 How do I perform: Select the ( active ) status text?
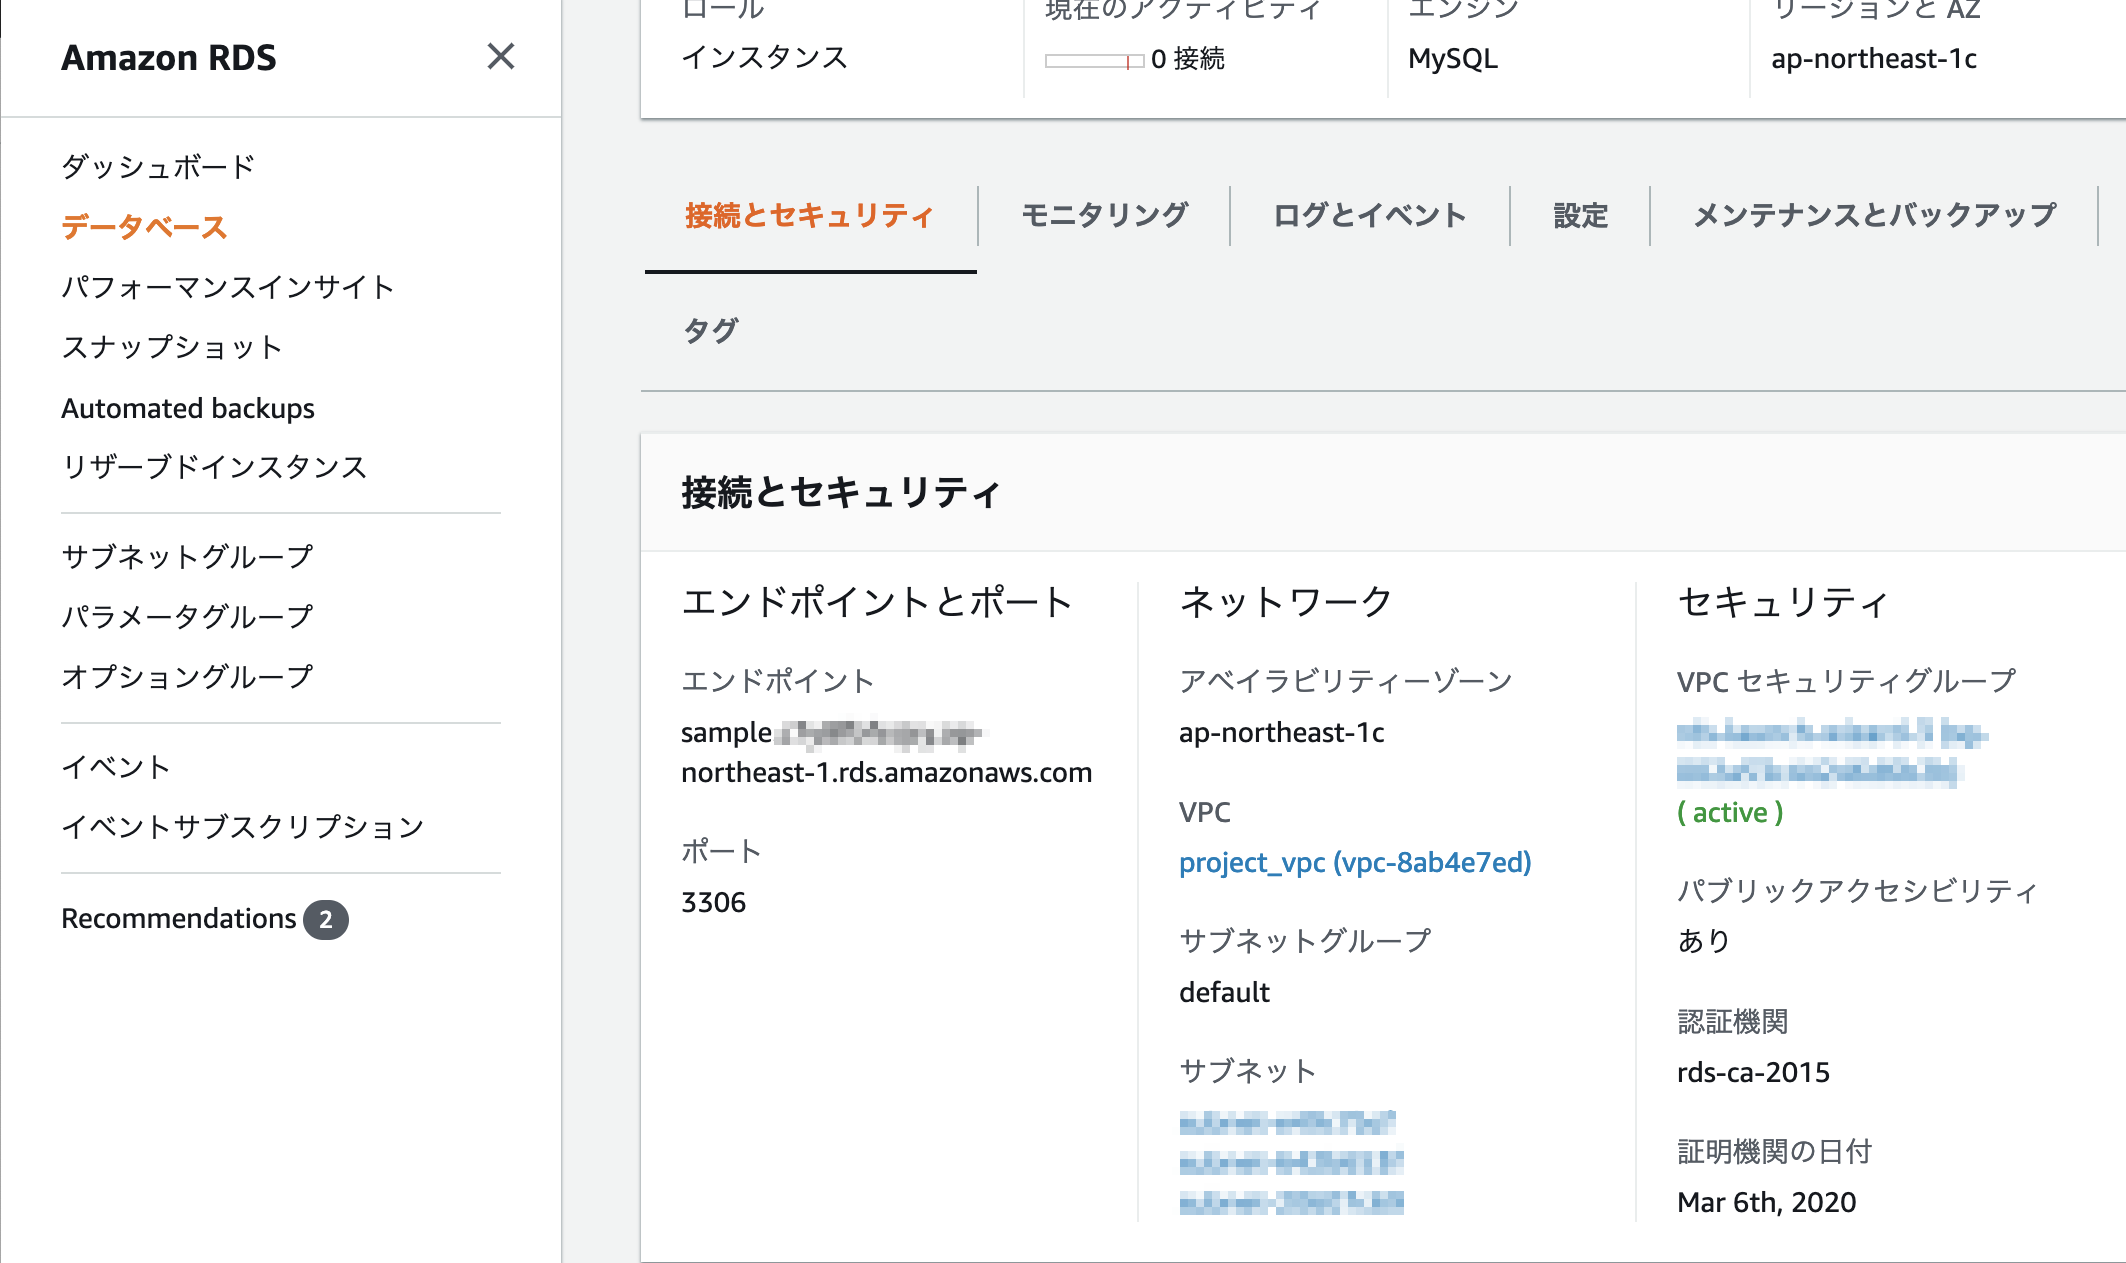pos(1730,813)
